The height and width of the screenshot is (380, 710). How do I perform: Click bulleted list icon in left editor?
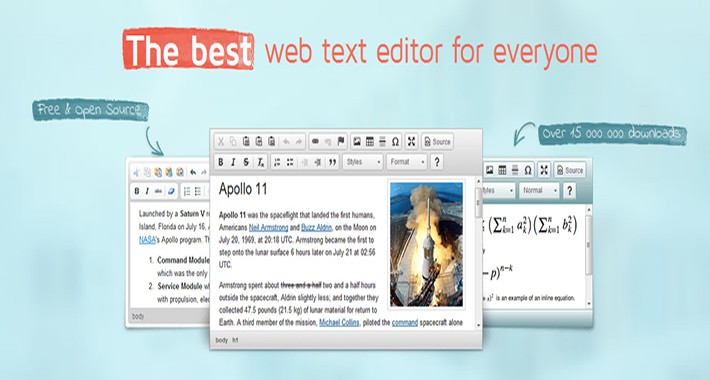coord(198,192)
